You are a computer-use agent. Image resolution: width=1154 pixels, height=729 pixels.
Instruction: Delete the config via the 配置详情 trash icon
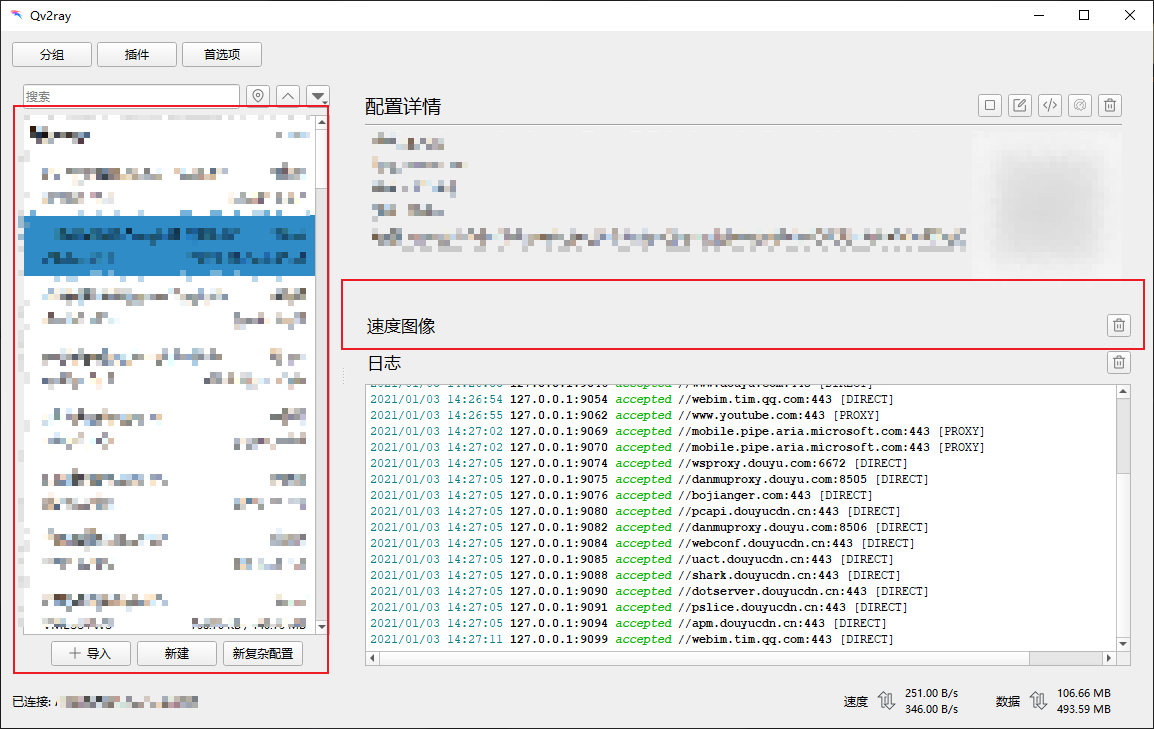pyautogui.click(x=1110, y=105)
